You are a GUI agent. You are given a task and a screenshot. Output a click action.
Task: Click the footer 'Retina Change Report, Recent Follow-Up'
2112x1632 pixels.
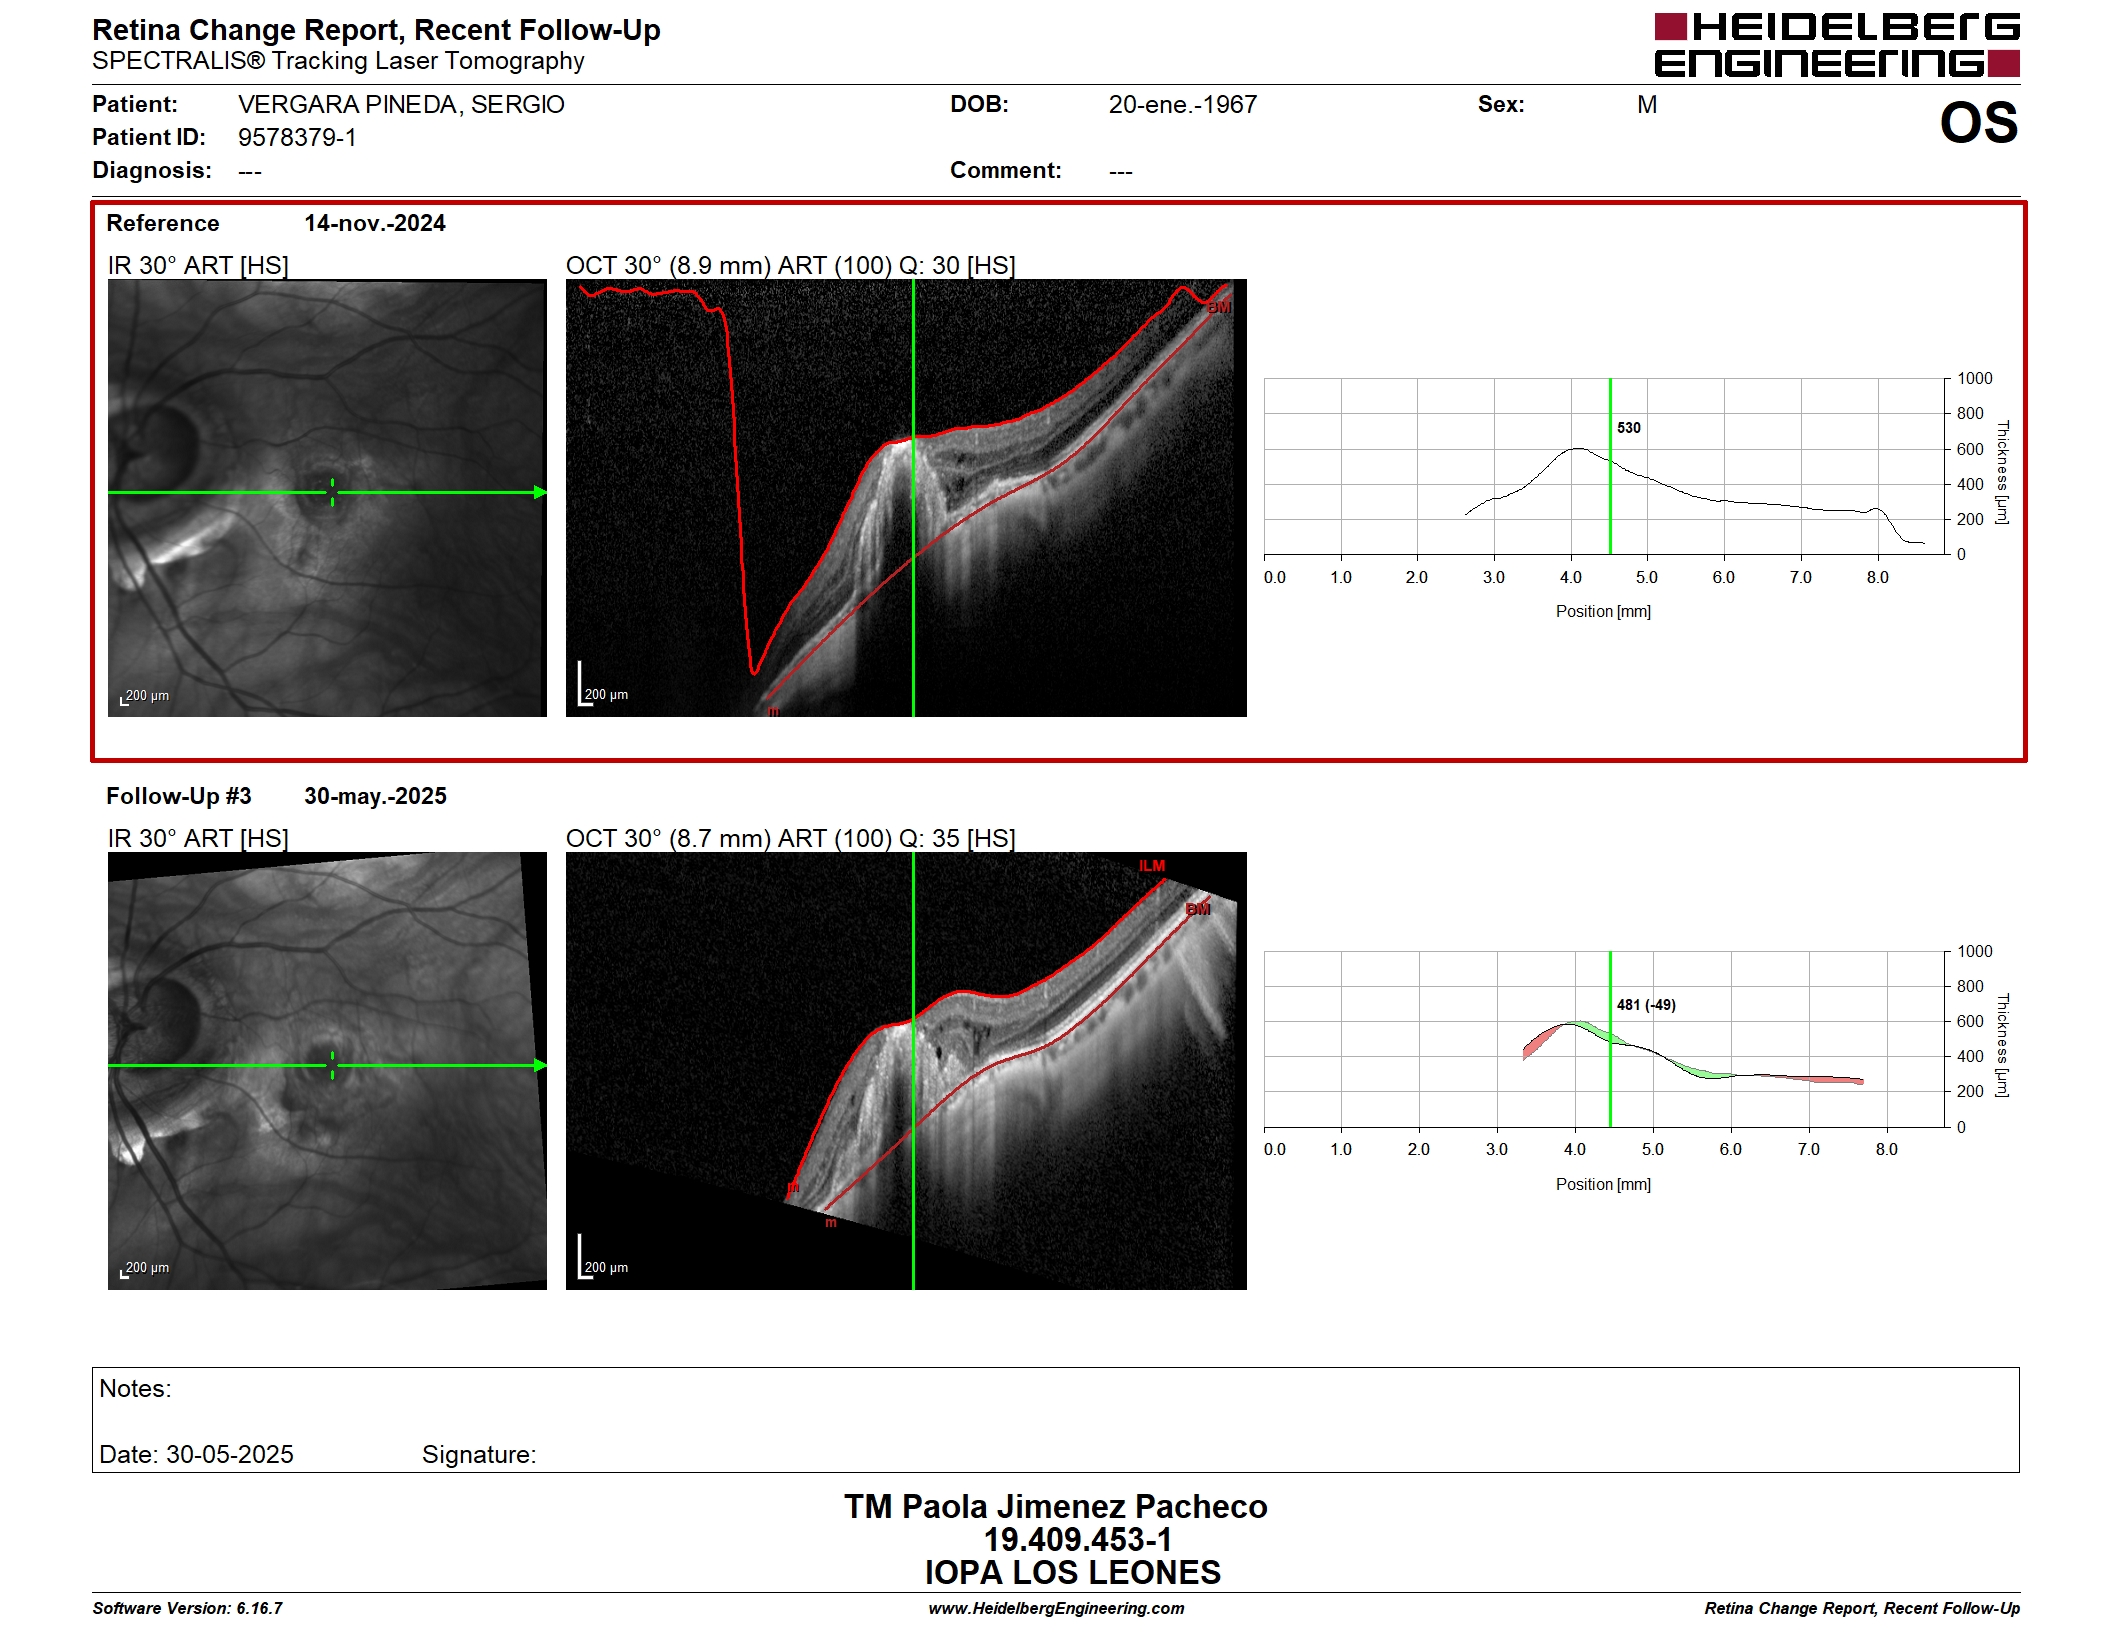pyautogui.click(x=1862, y=1609)
